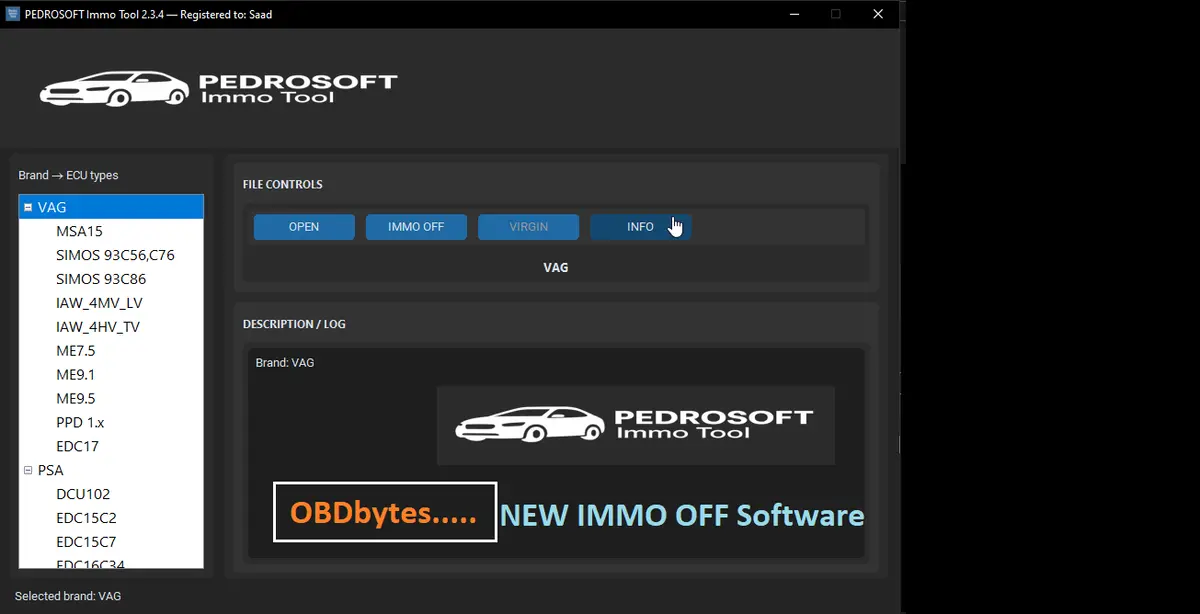
Task: Select EDC15C2 ECU type
Action: pos(86,518)
